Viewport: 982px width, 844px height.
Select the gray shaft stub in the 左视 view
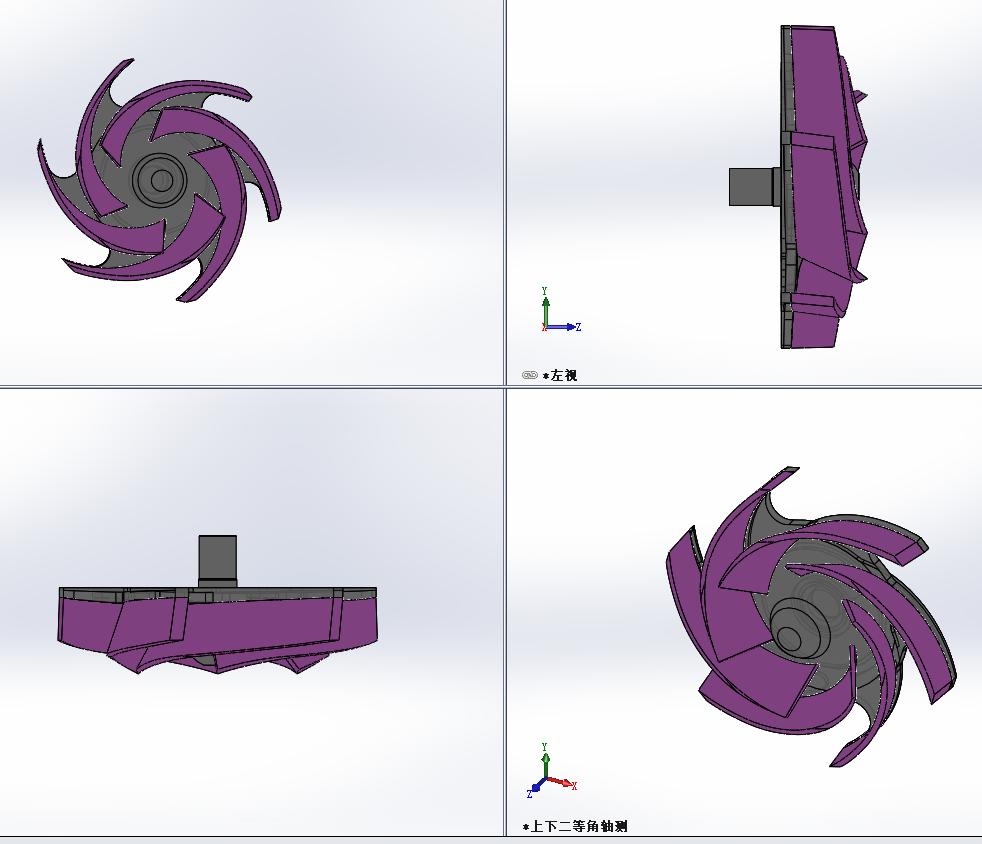750,186
